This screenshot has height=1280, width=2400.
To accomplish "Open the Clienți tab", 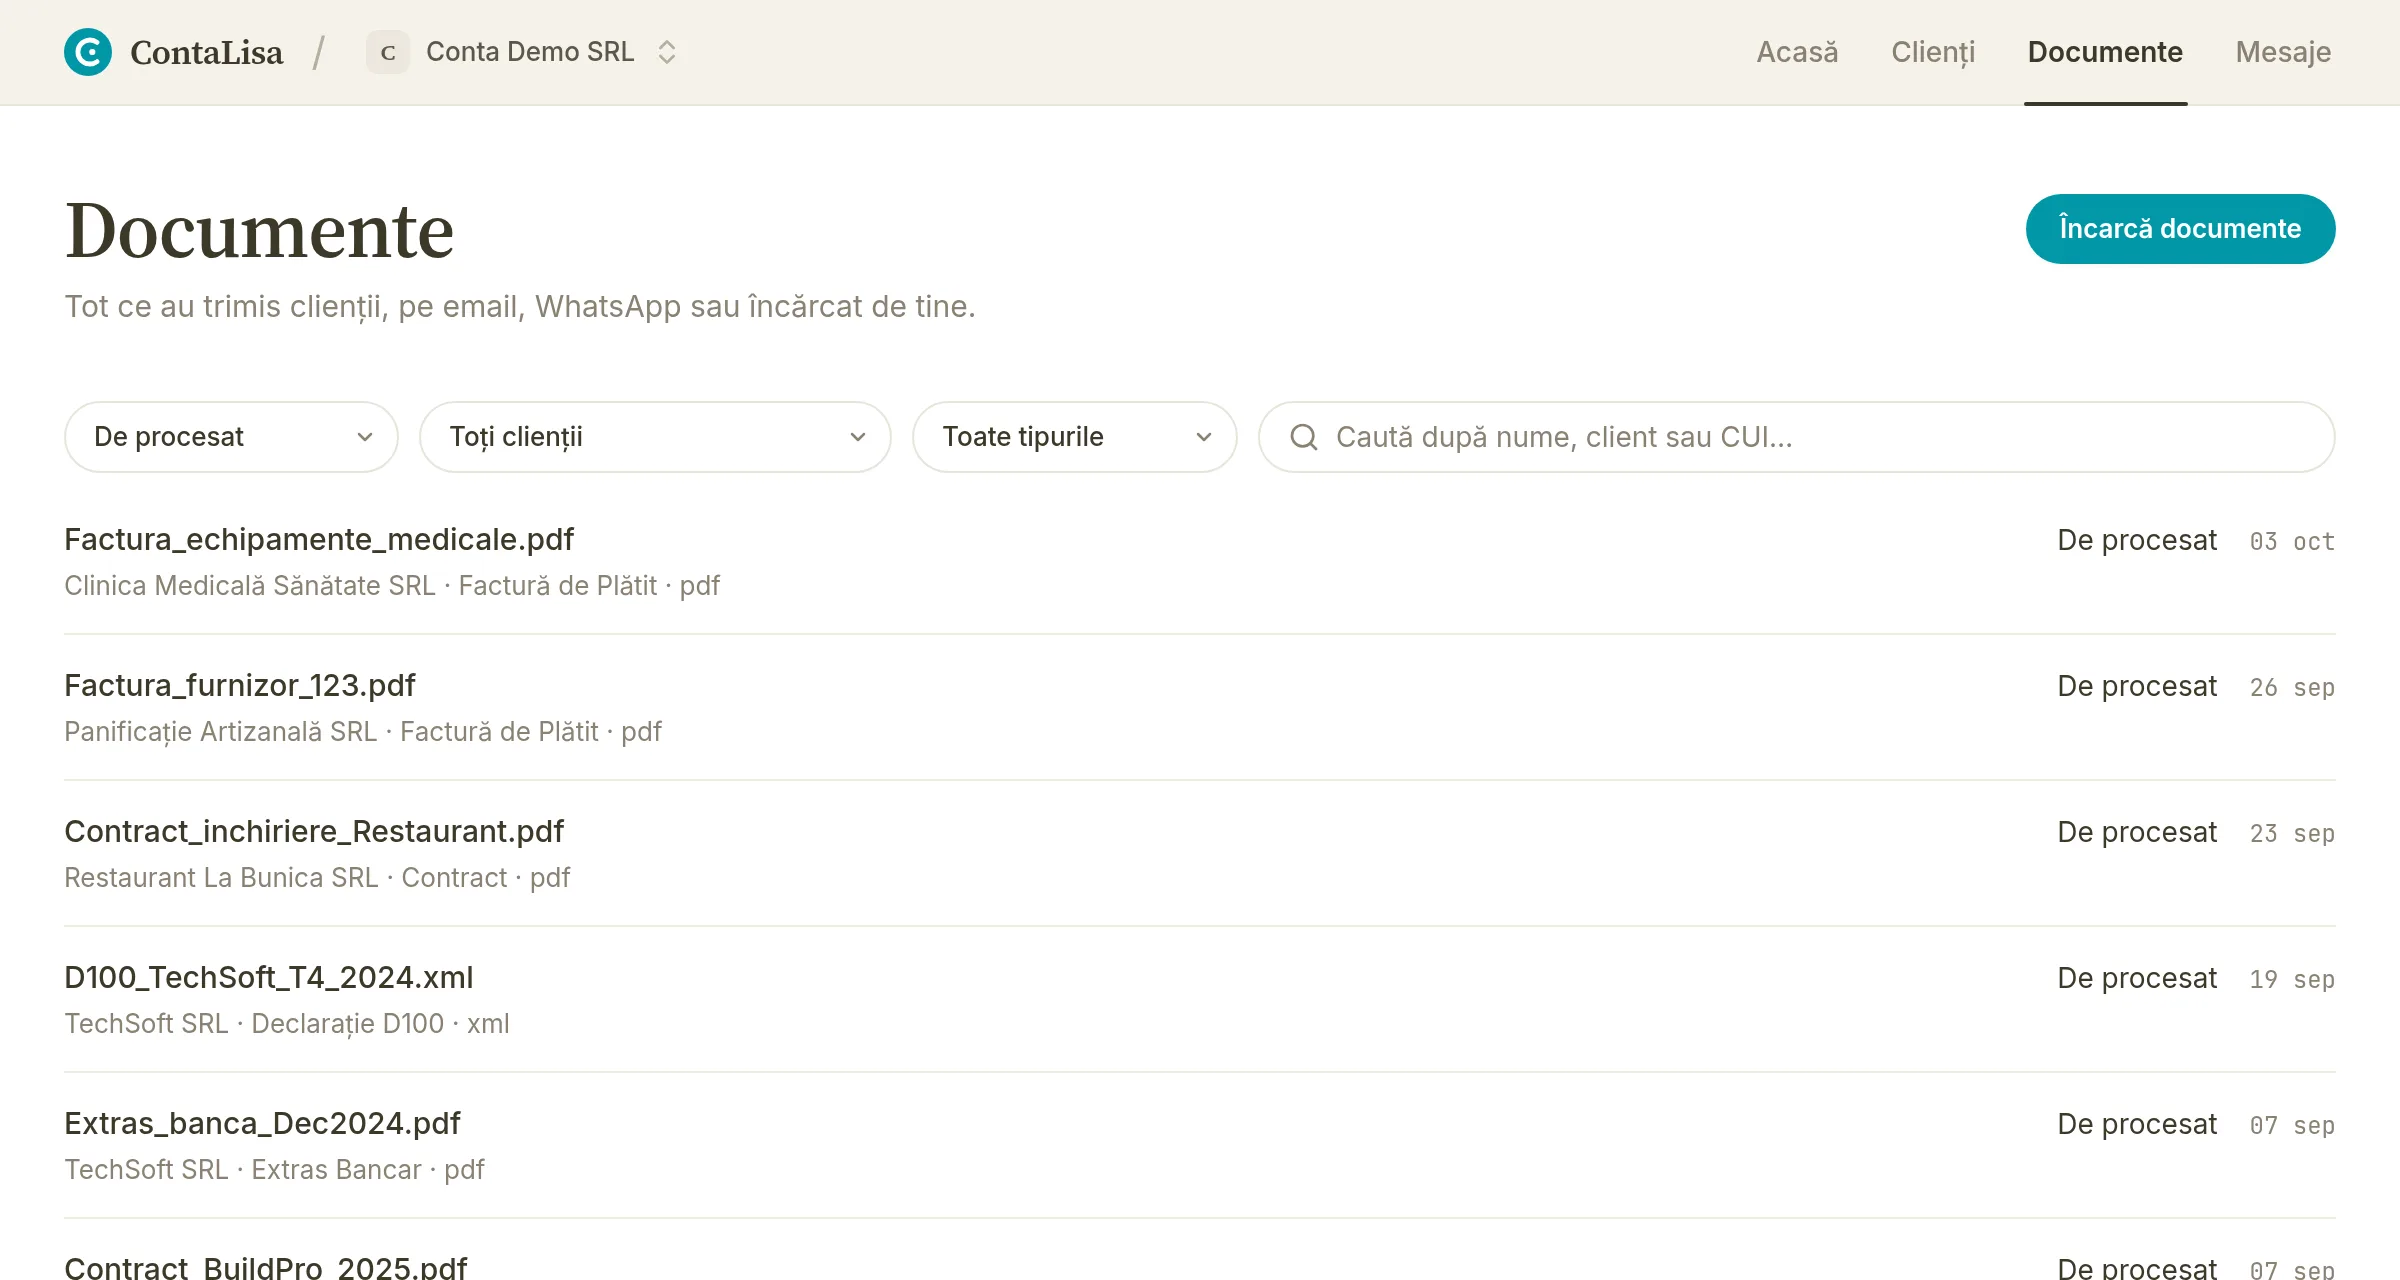I will click(x=1933, y=52).
